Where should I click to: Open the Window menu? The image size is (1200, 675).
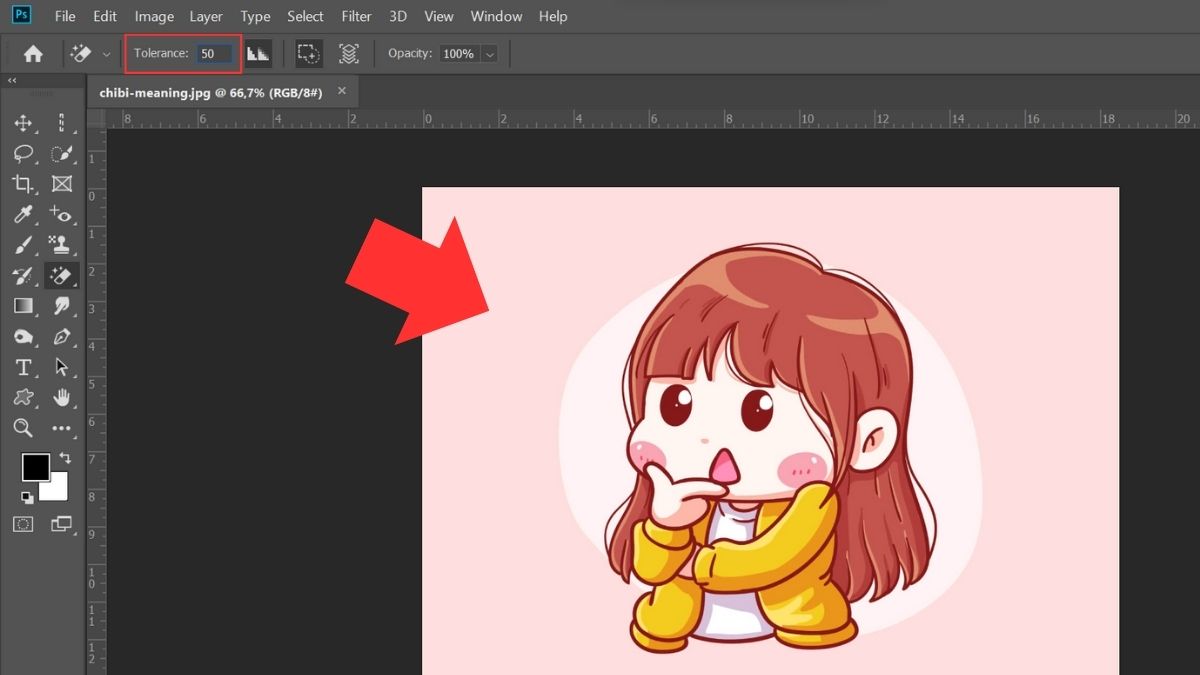click(496, 16)
